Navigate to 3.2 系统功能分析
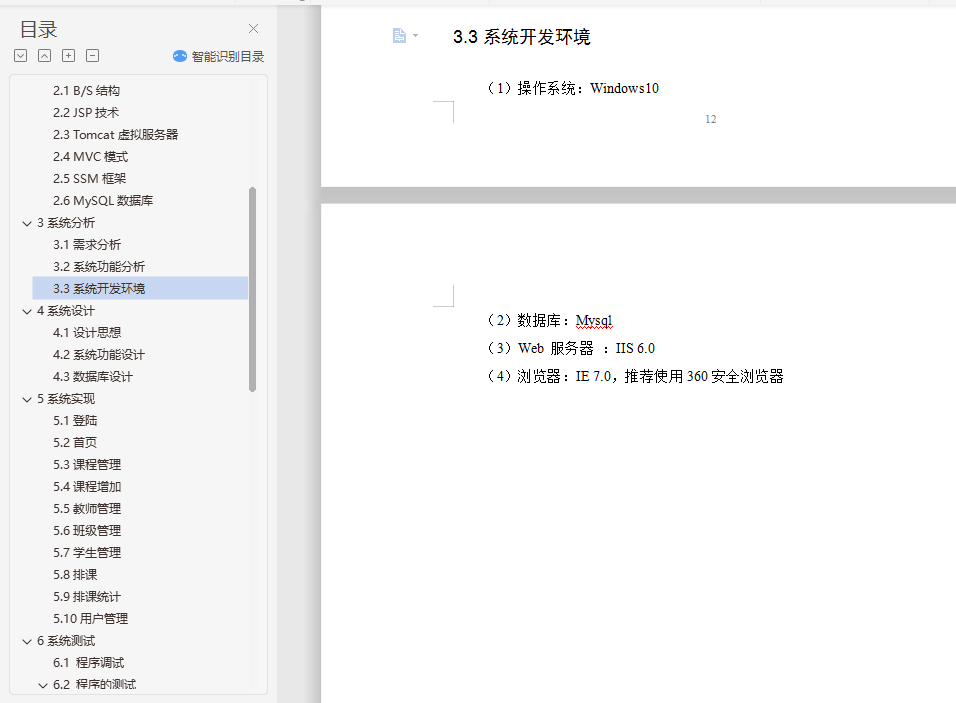The width and height of the screenshot is (956, 703). point(99,266)
